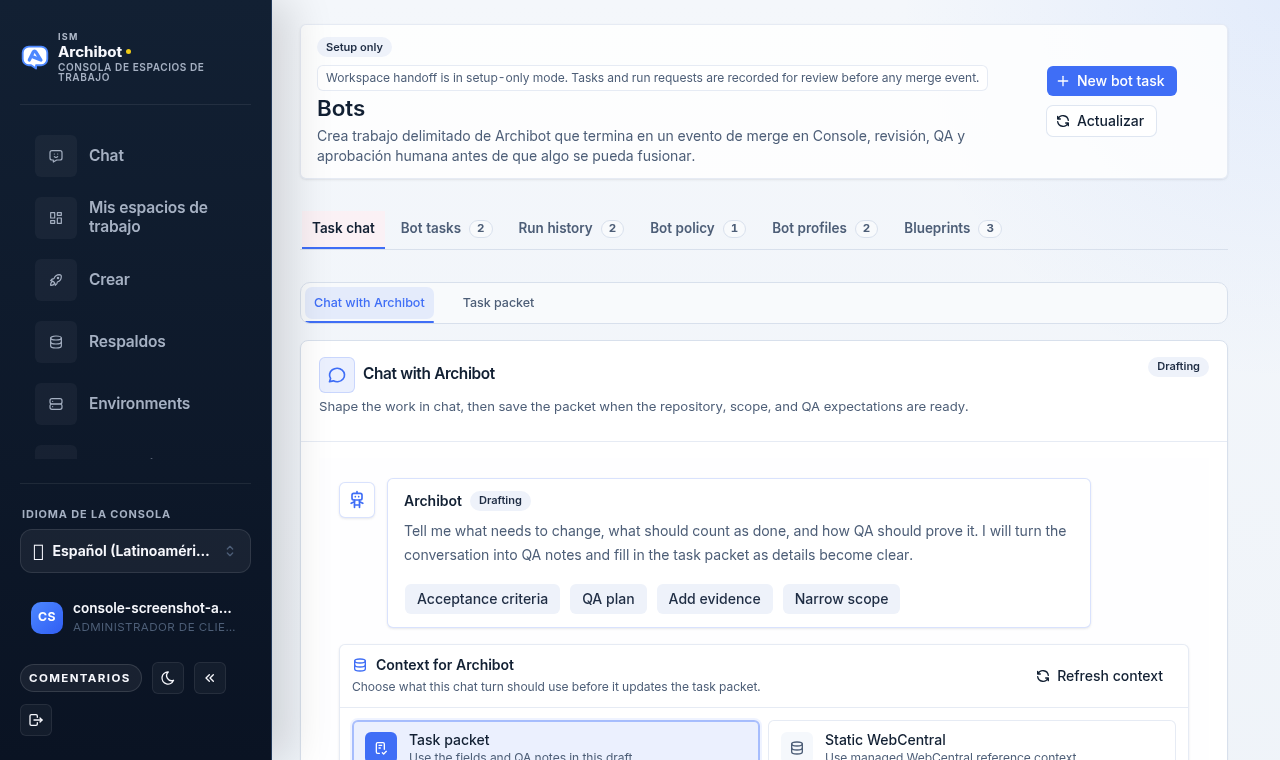Click the Context for Archibot database icon
1280x760 pixels.
click(360, 665)
